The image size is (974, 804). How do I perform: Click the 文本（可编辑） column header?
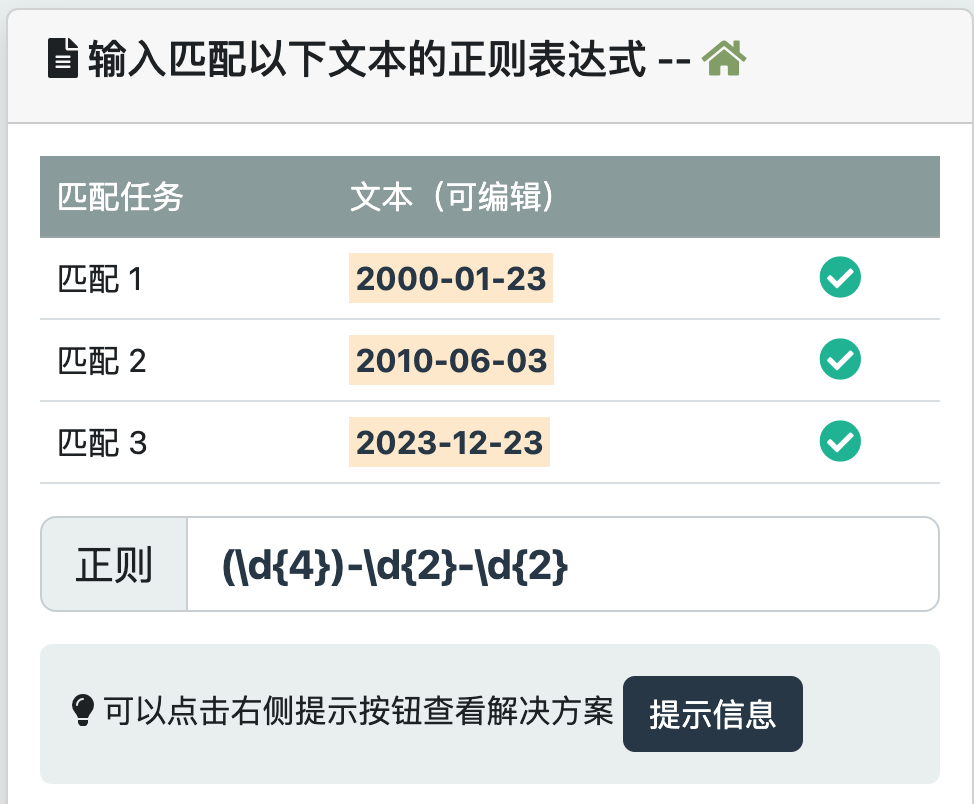452,197
